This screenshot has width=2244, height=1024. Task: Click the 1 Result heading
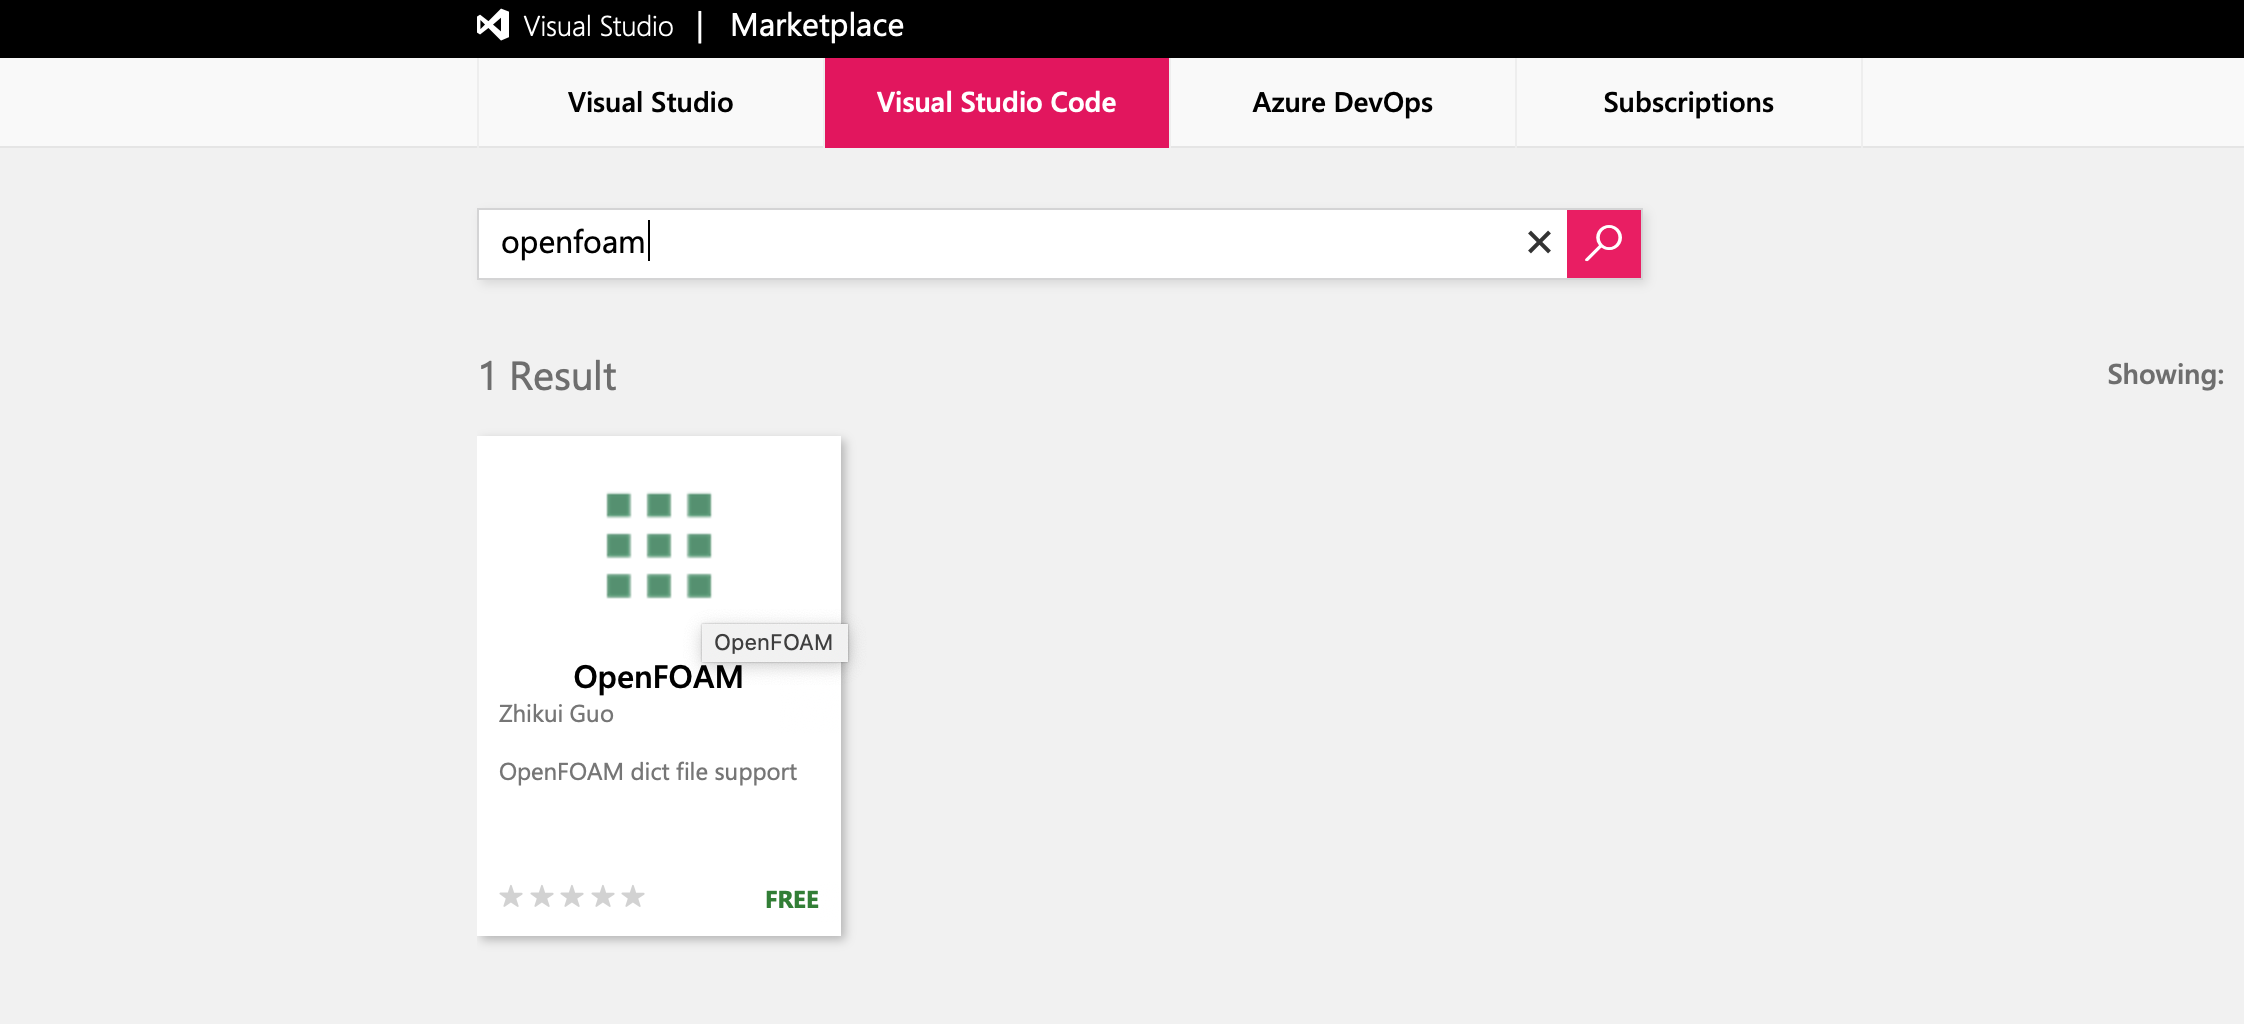tap(547, 376)
